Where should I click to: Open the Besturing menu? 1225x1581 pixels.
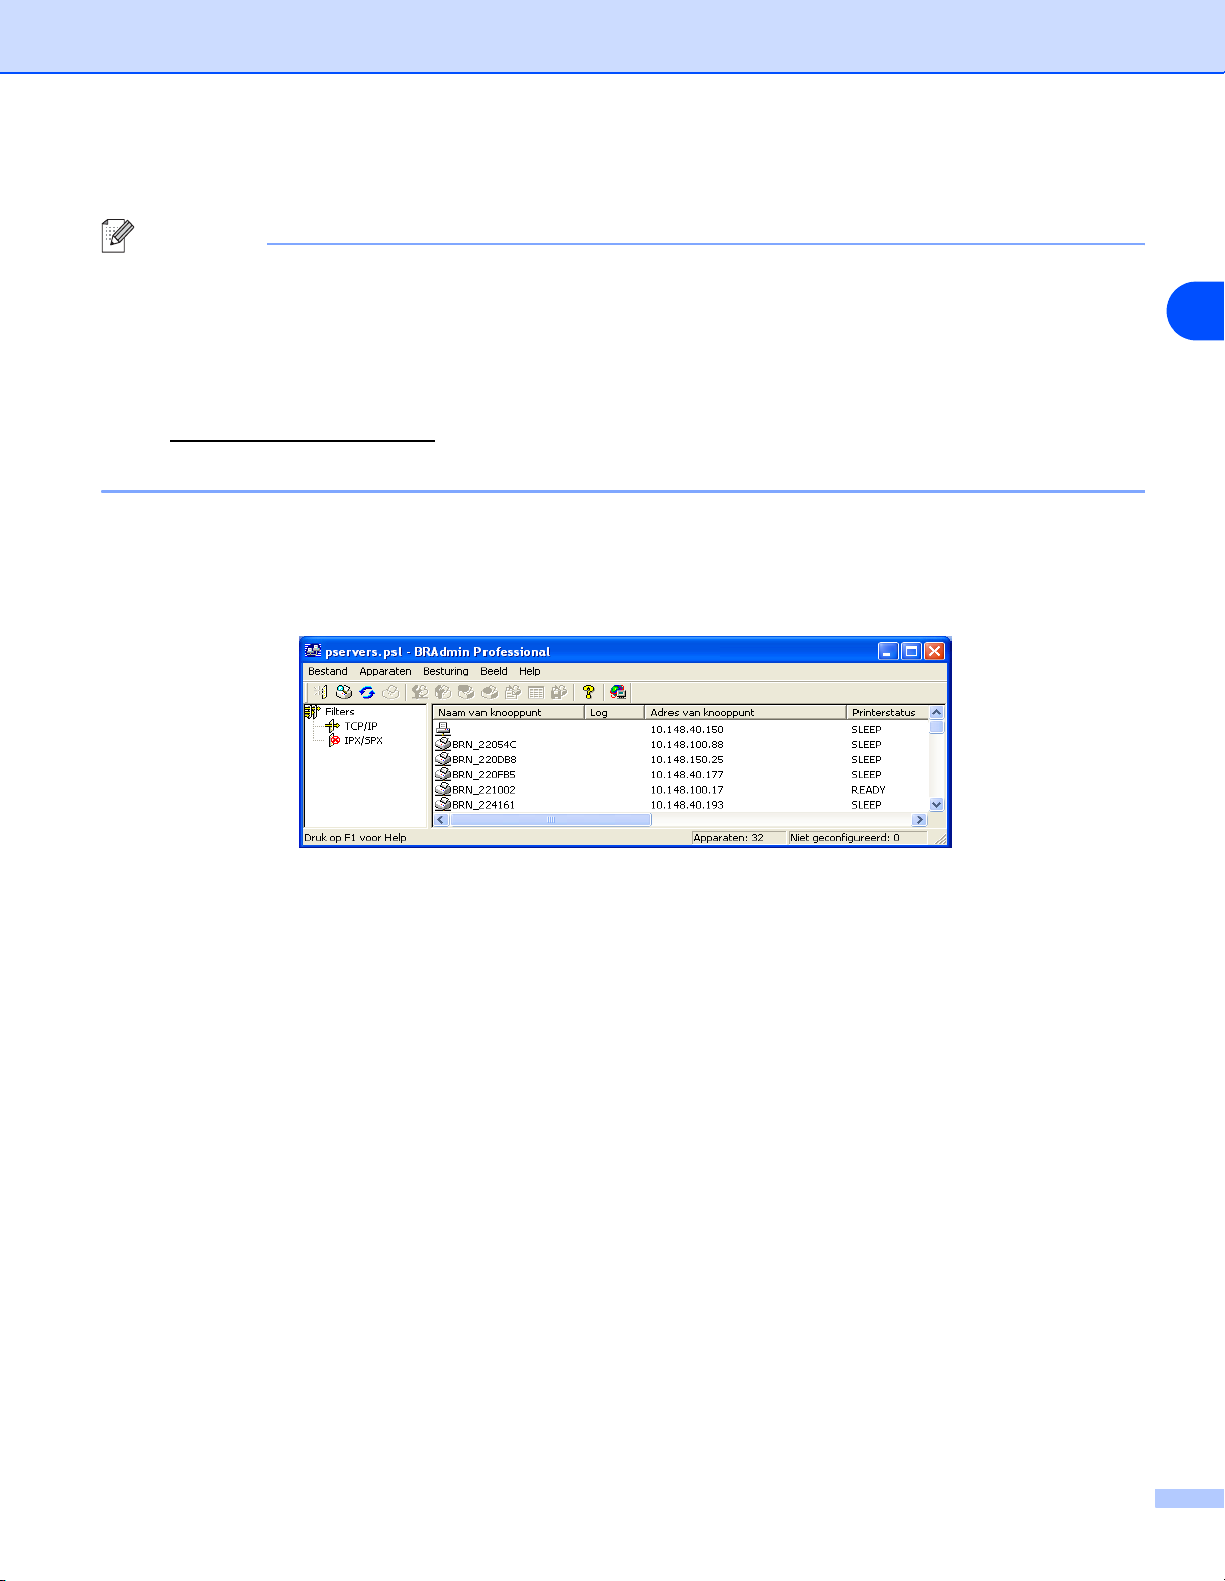coord(446,671)
